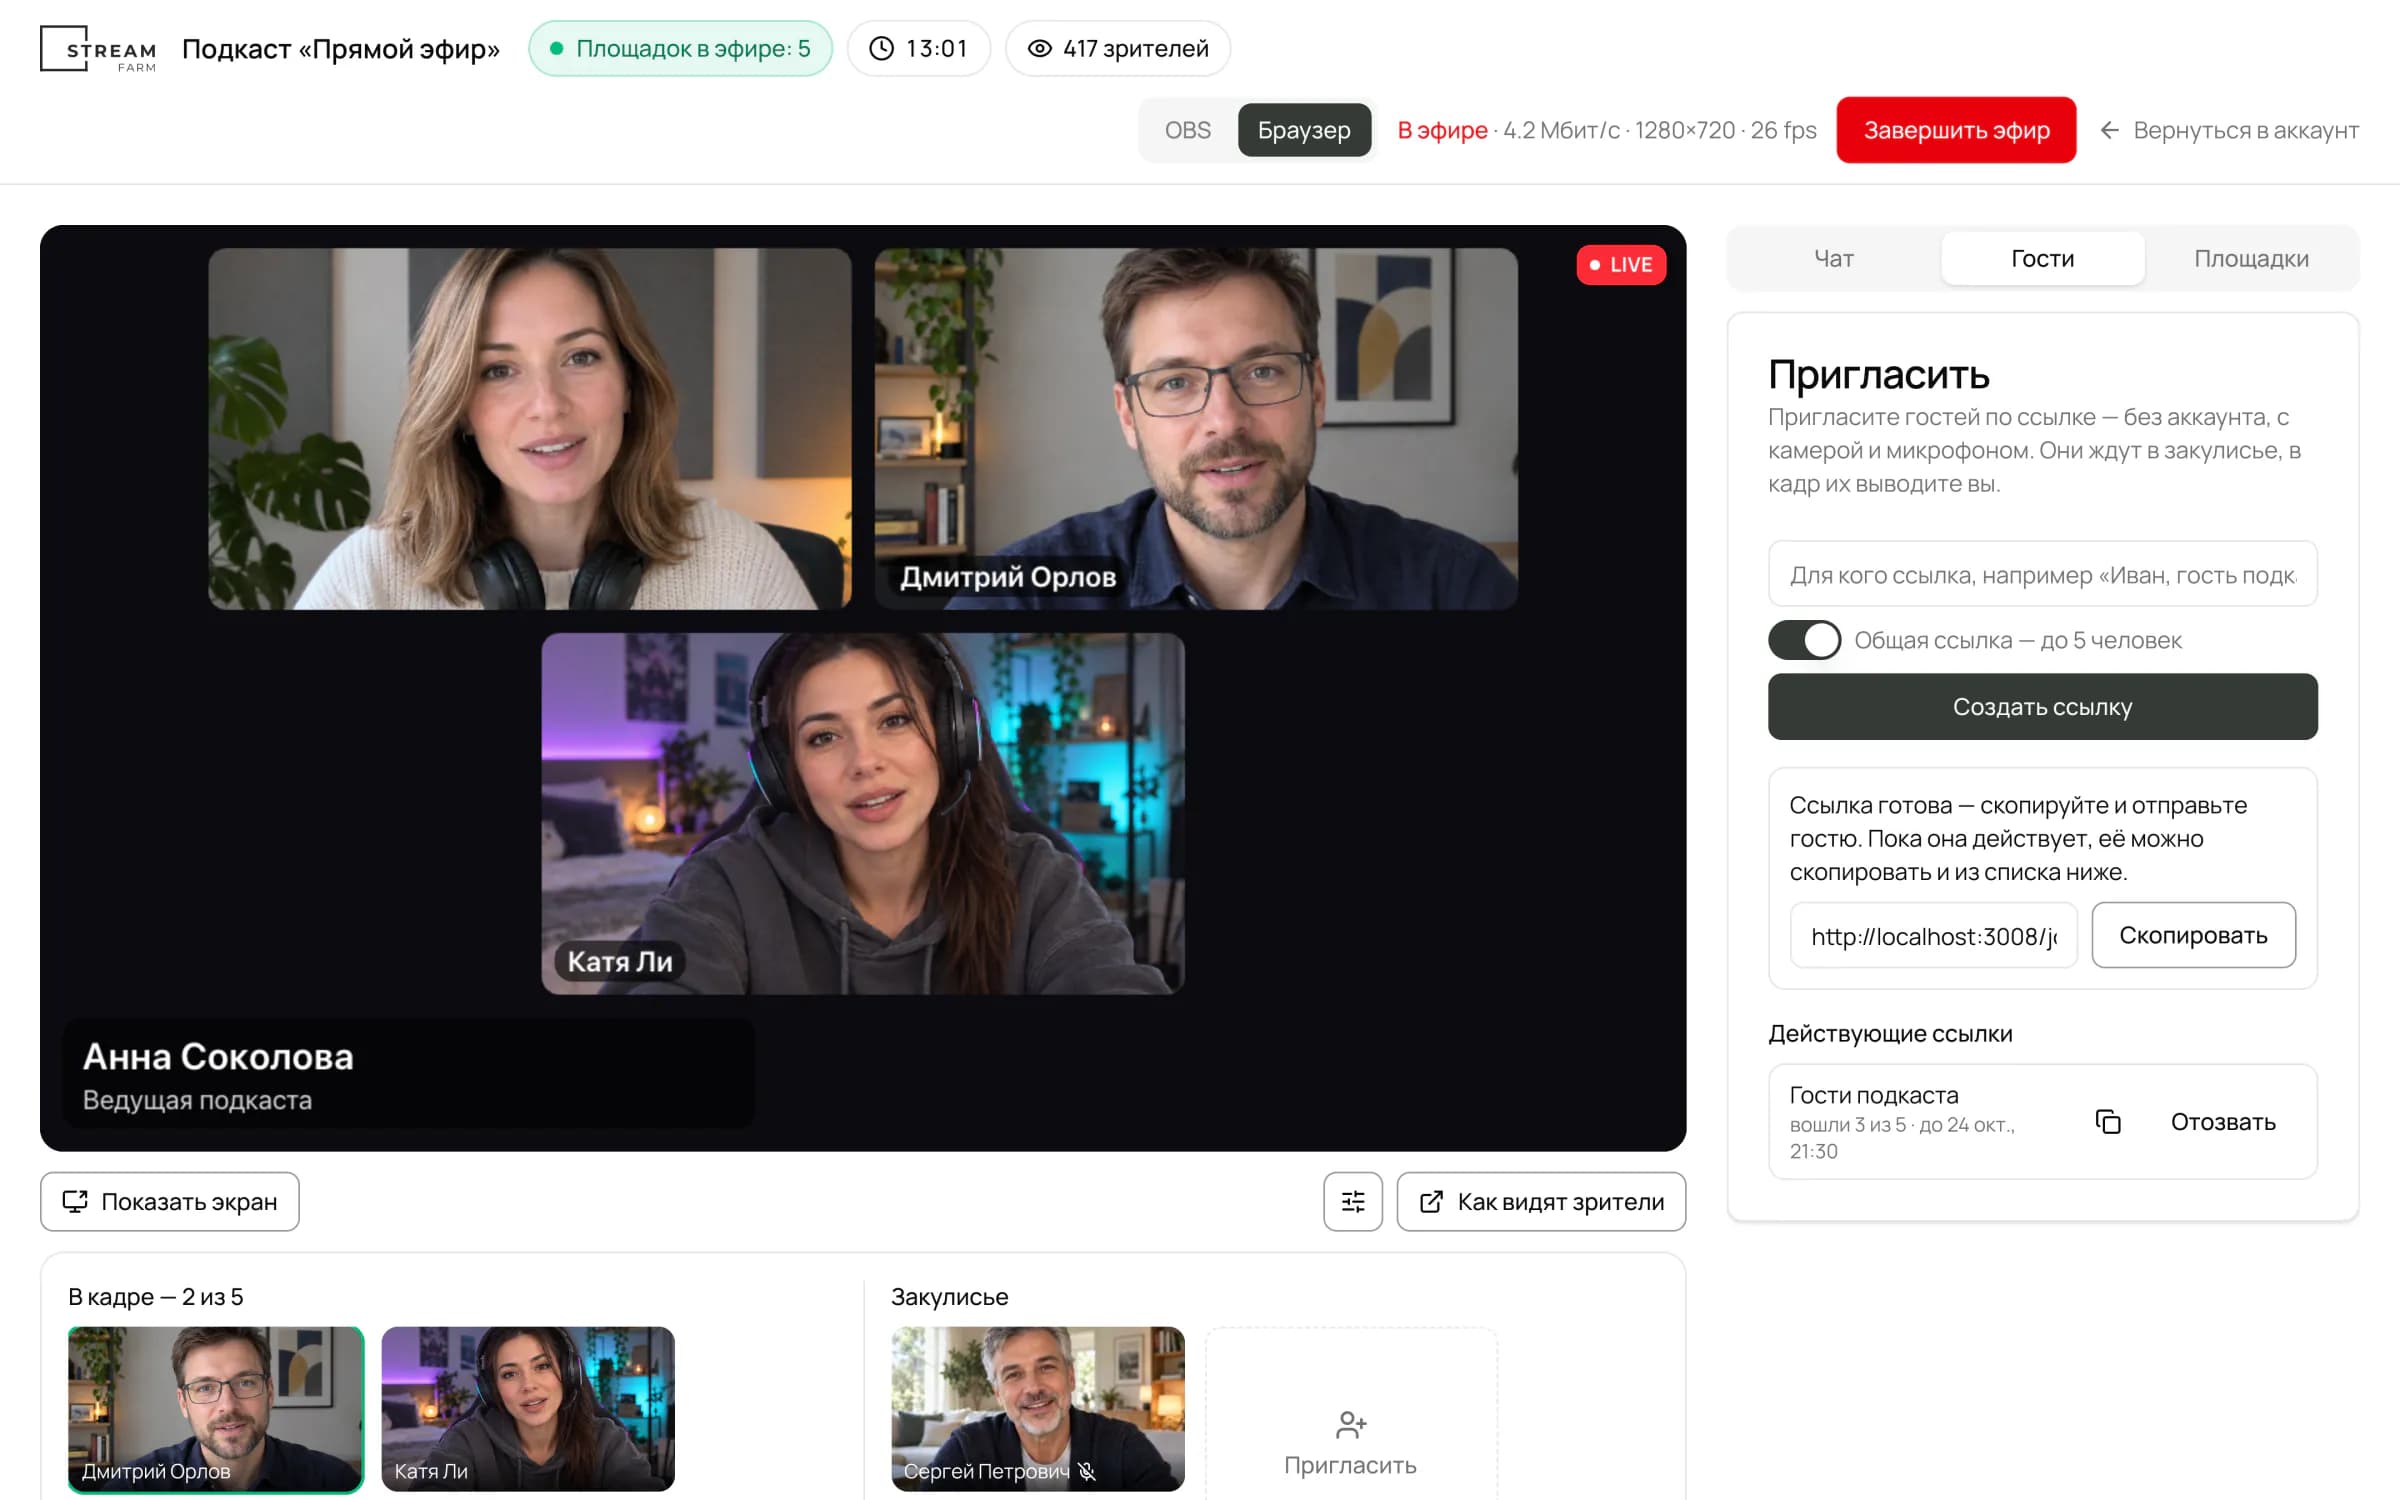Click the localhost invite URL field
Screen dimensions: 2400x1500
1933,935
